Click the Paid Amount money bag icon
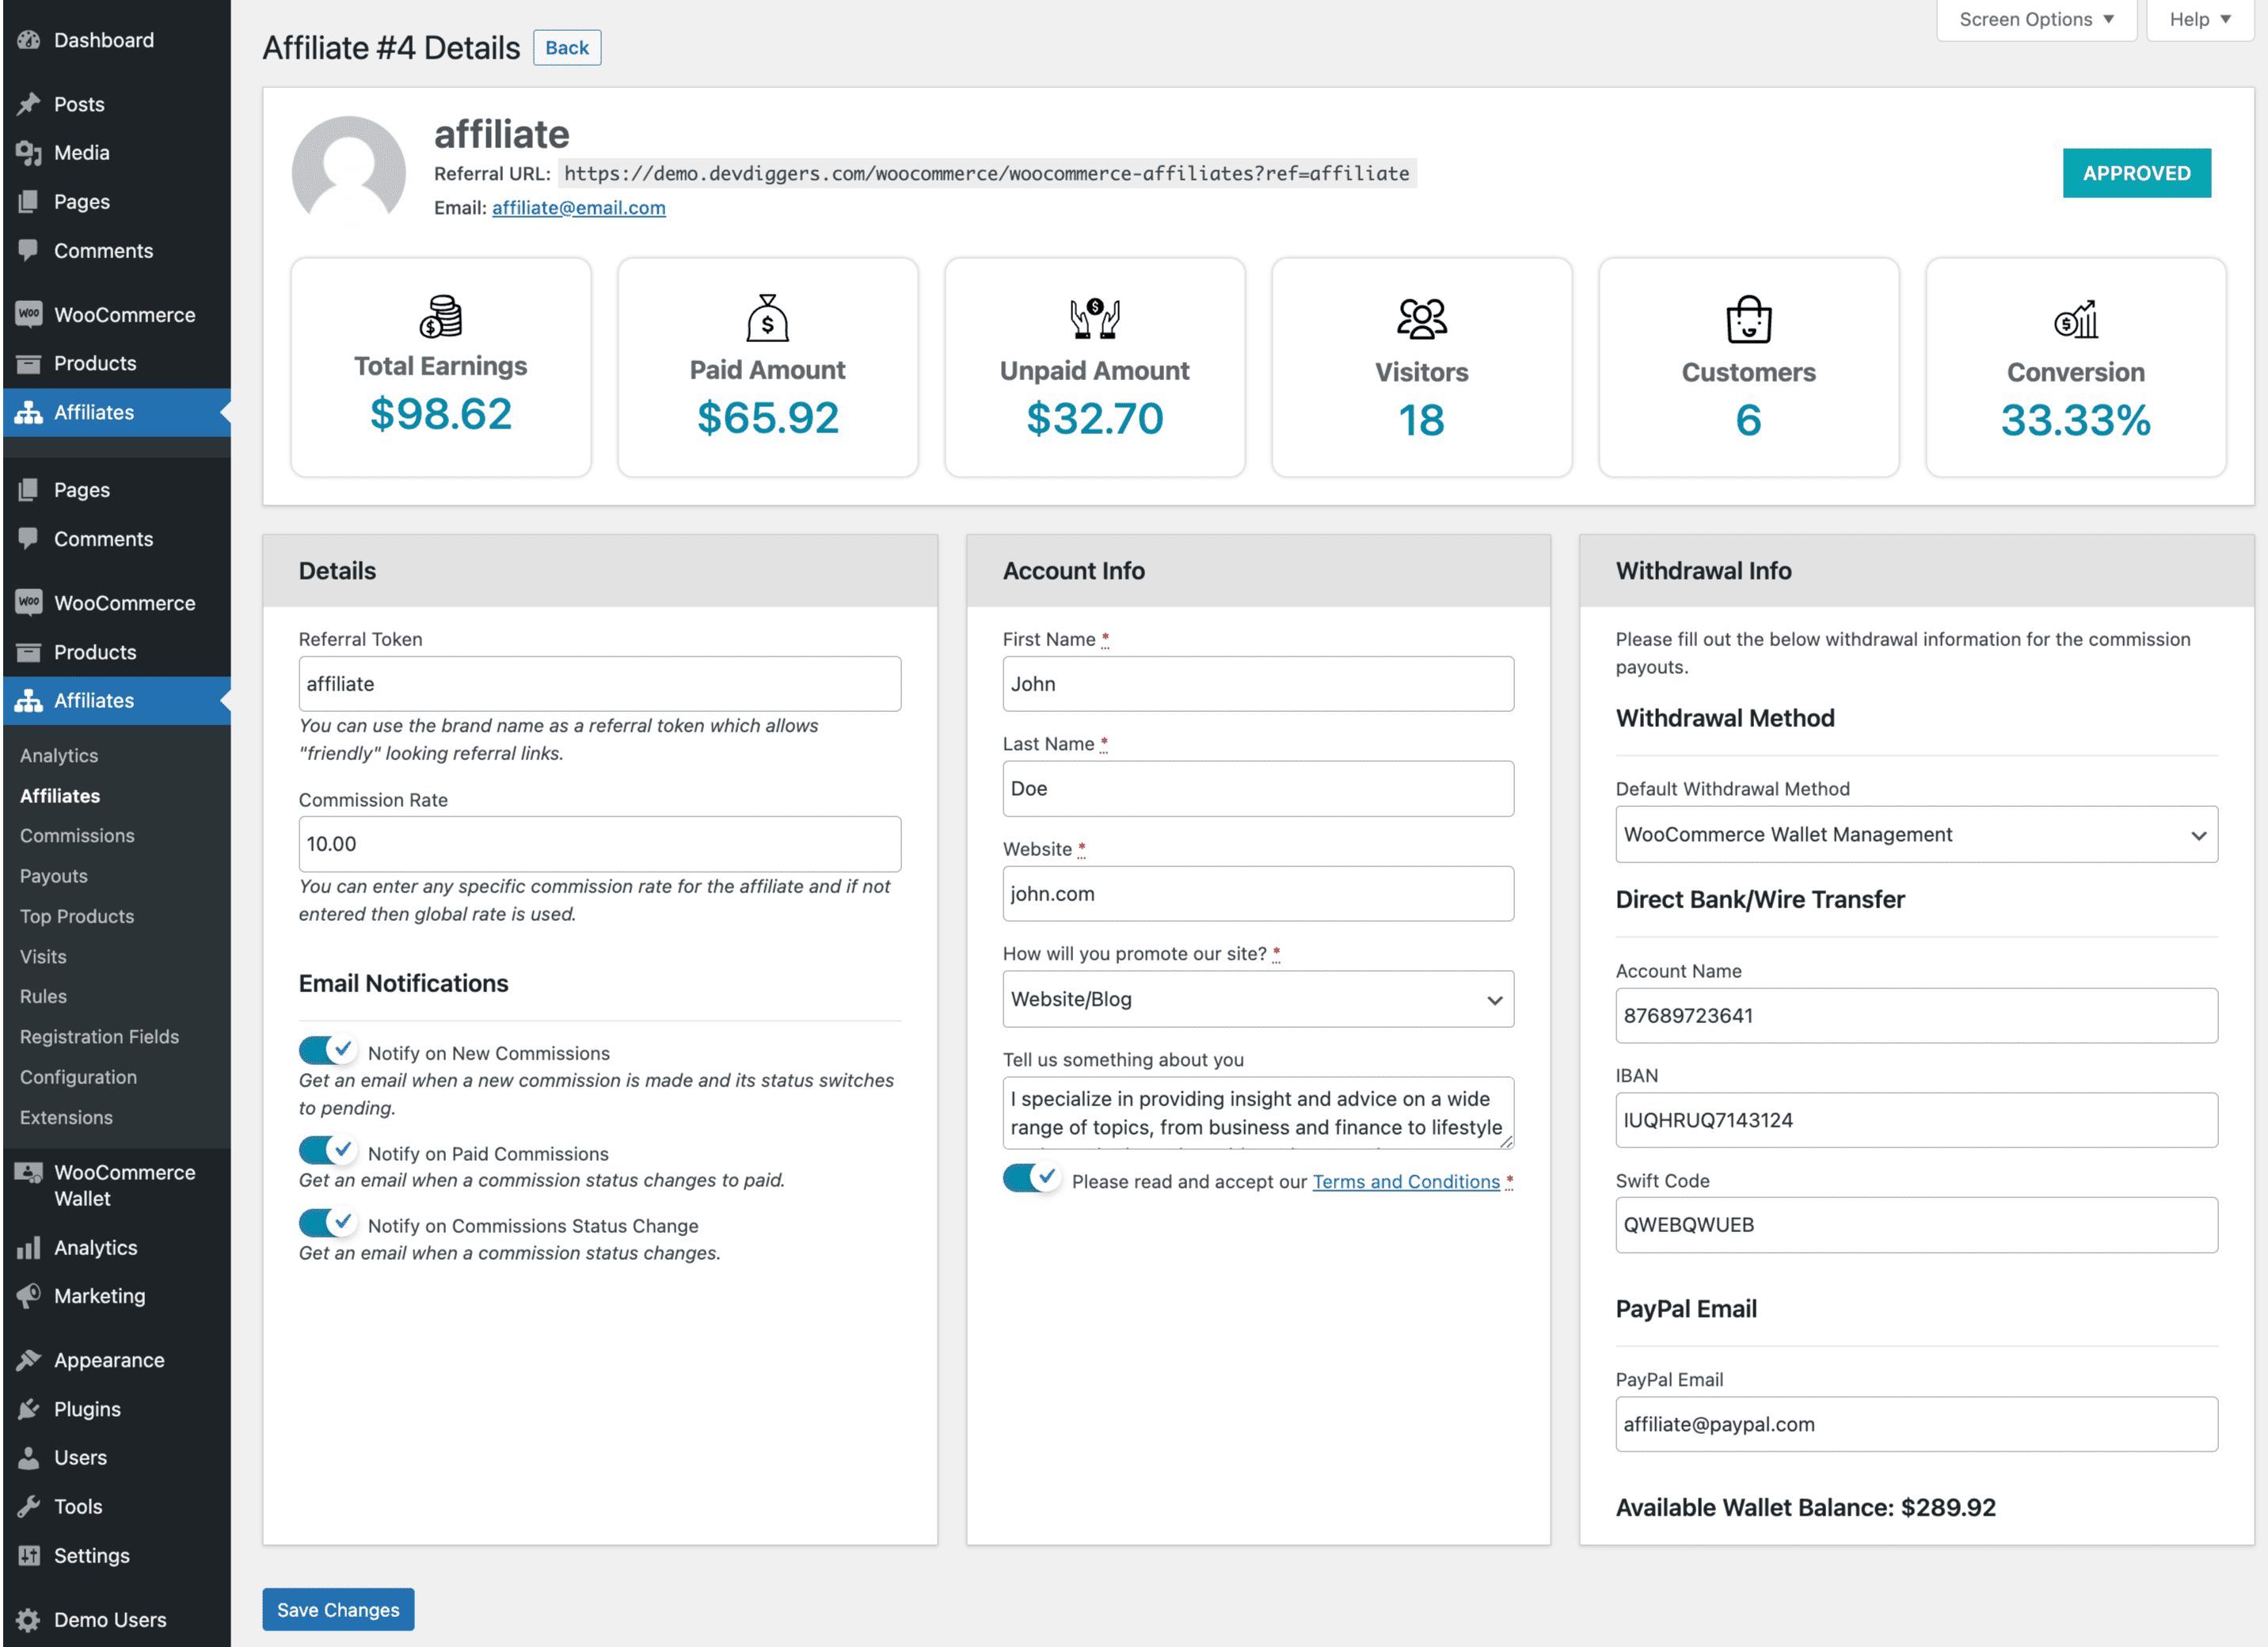Viewport: 2268px width, 1647px height. tap(767, 318)
